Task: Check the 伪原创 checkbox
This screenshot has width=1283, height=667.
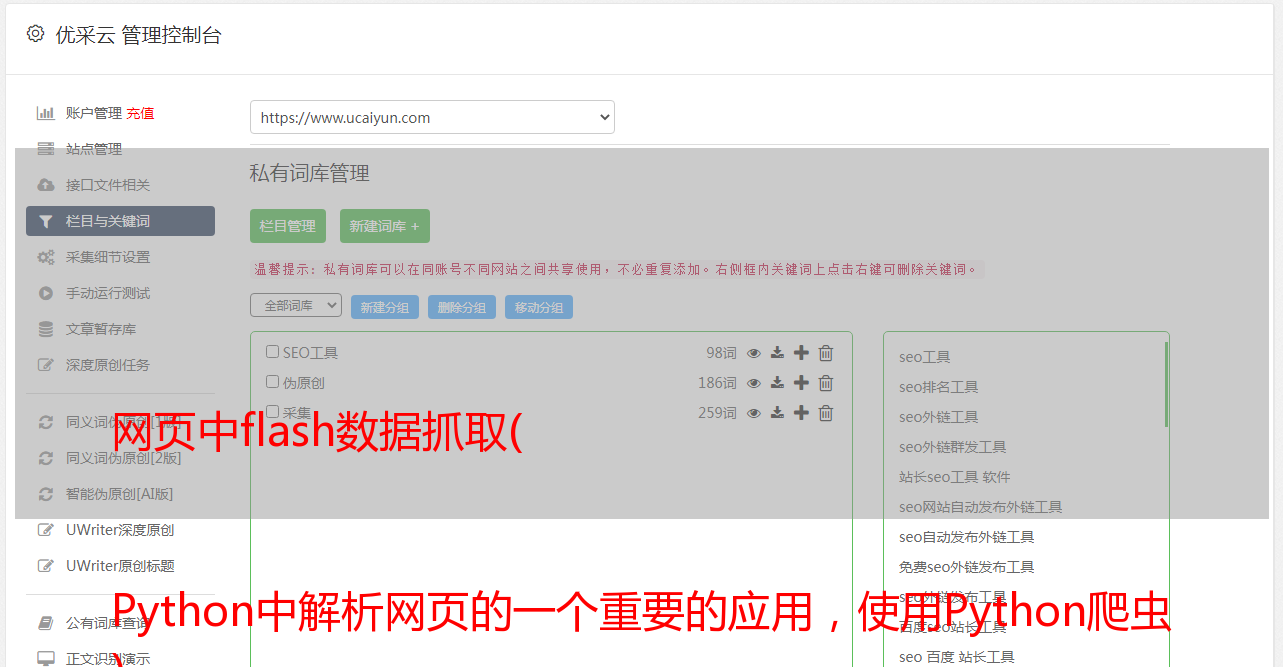Action: pos(272,382)
